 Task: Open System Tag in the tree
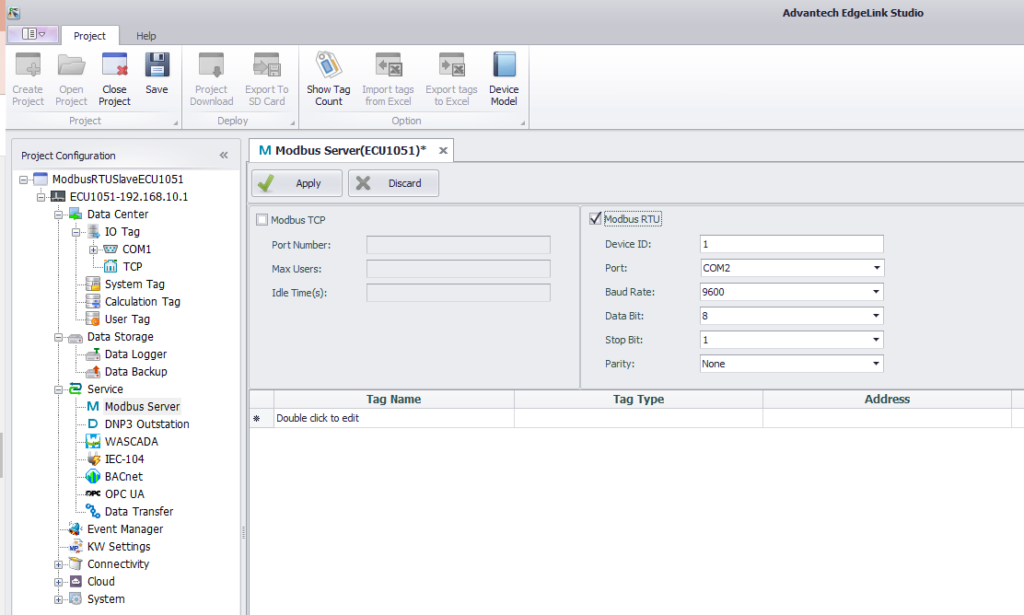click(135, 285)
